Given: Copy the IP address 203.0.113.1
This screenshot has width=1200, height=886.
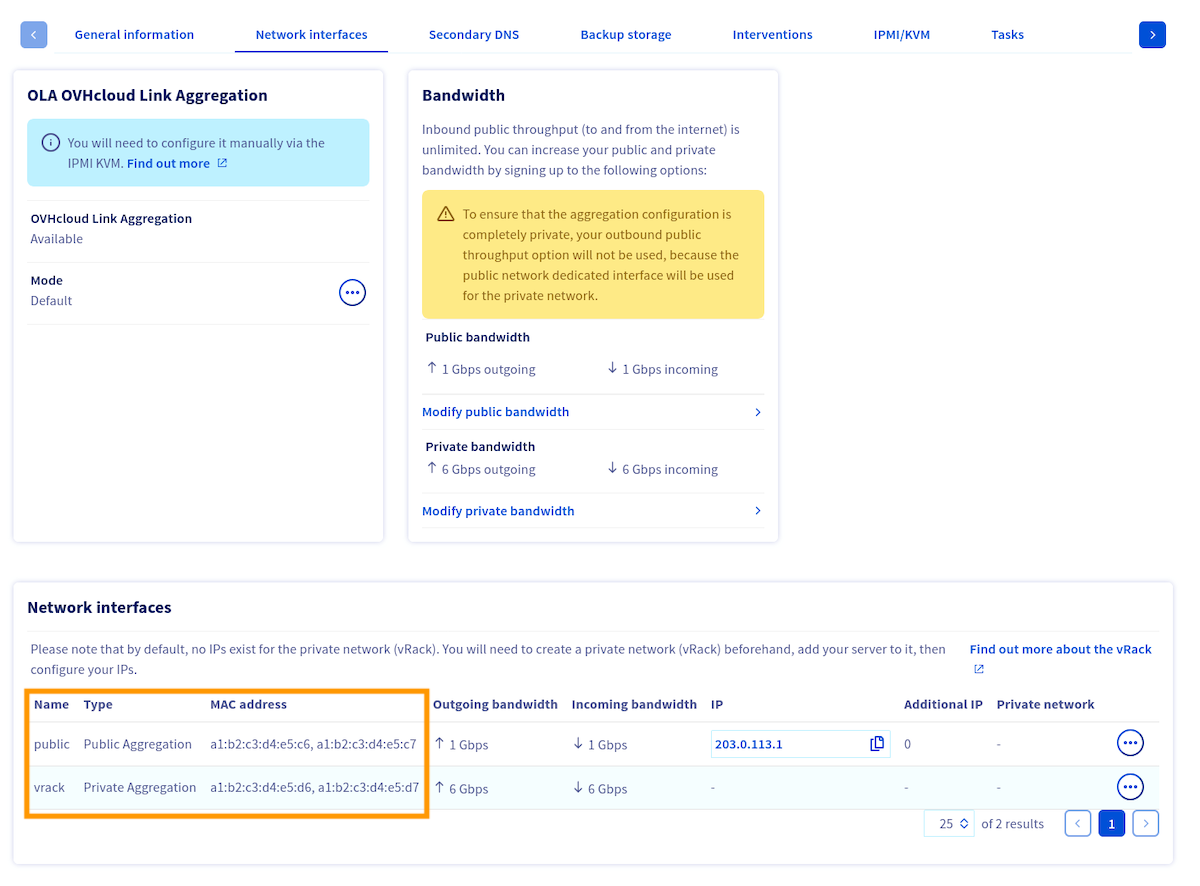Looking at the screenshot, I should pyautogui.click(x=877, y=743).
